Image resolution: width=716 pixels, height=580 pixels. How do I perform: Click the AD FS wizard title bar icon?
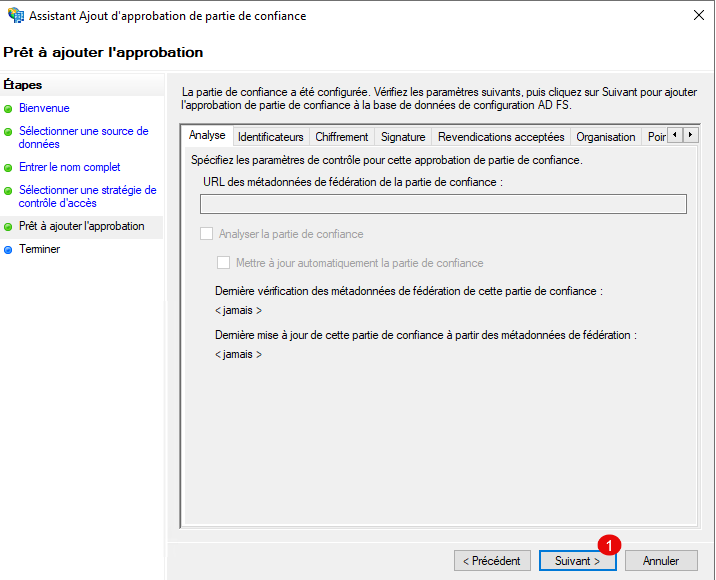pos(16,16)
